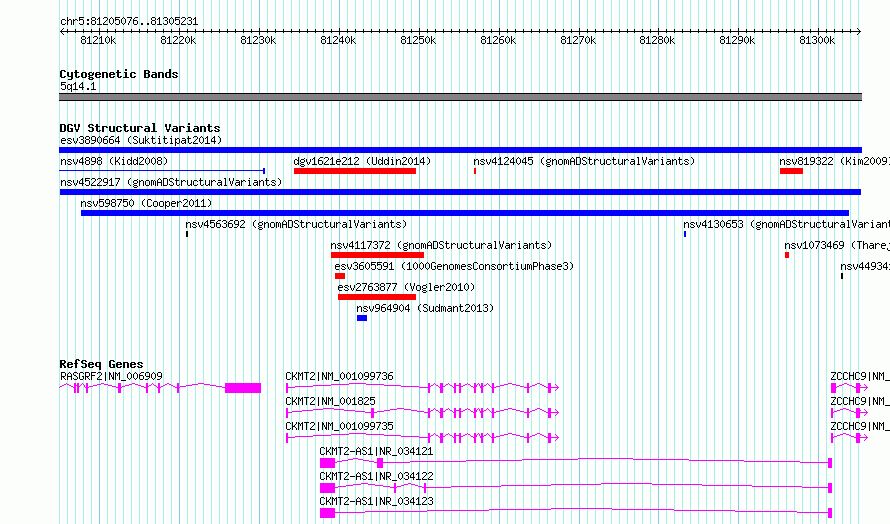Viewport: 890px width, 524px height.
Task: Click the red dgv1621e212 (Uddin2014) bar
Action: 355,171
